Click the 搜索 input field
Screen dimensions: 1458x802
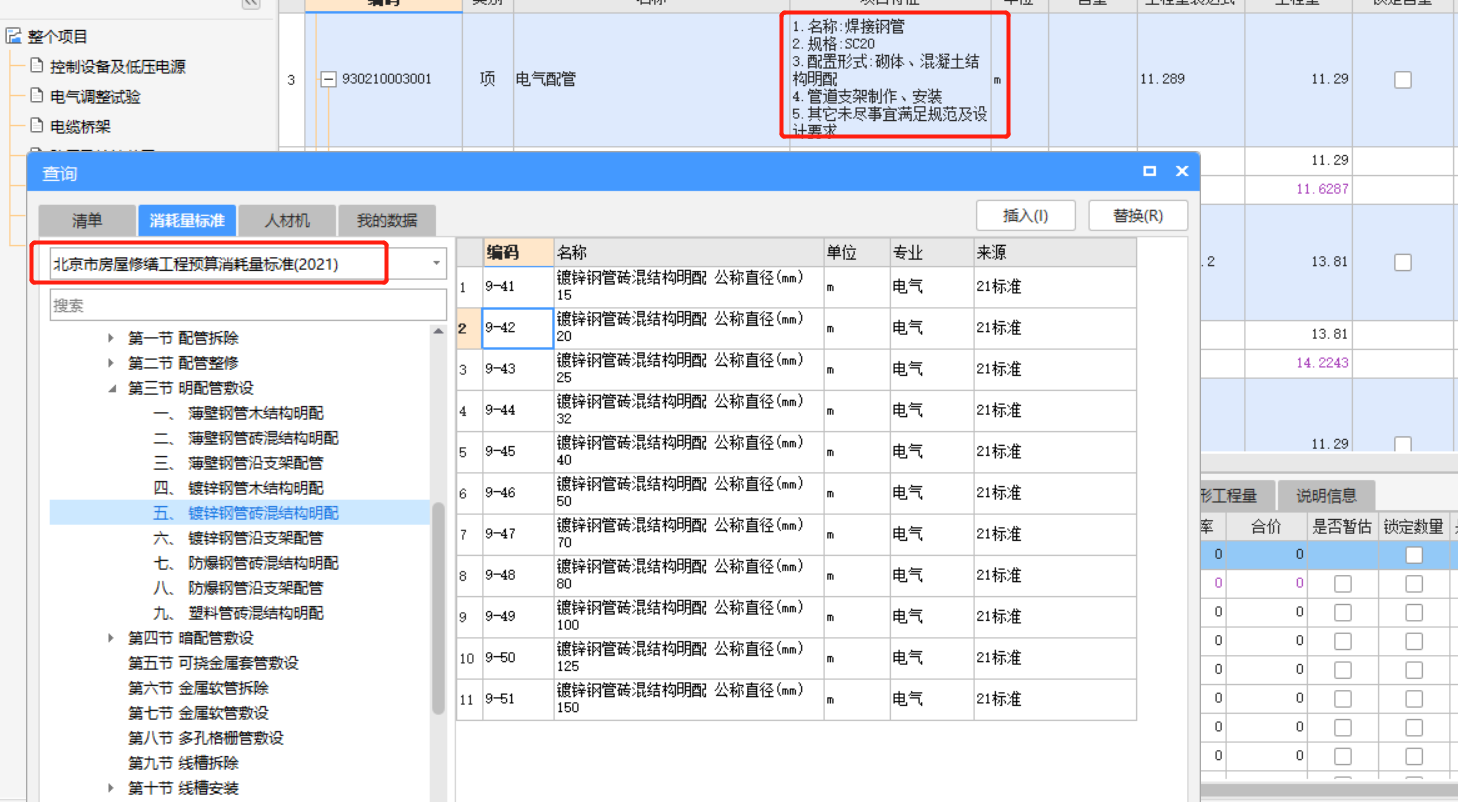(x=248, y=305)
